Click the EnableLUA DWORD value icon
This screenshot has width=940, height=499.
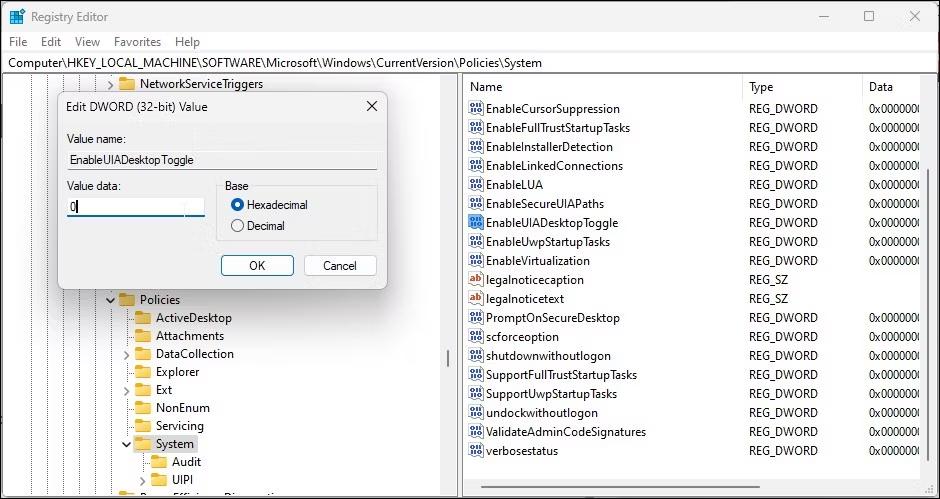tap(475, 185)
